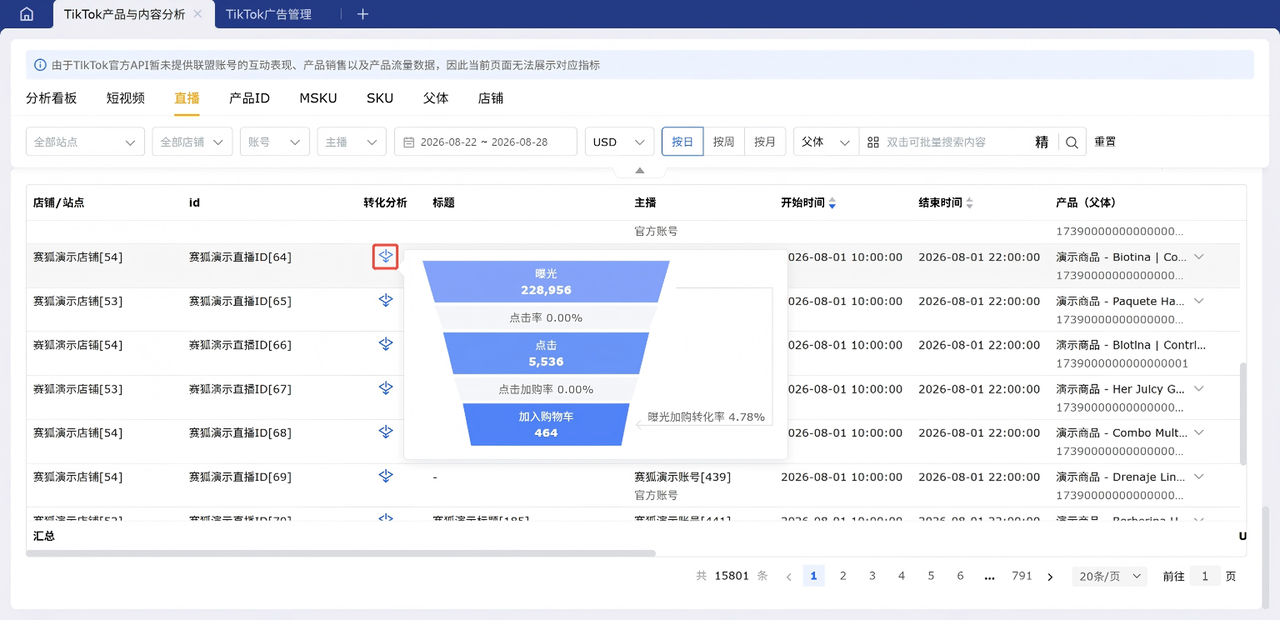Screen dimensions: 1280x620
Task: Expand the USD currency dropdown
Action: click(x=619, y=142)
